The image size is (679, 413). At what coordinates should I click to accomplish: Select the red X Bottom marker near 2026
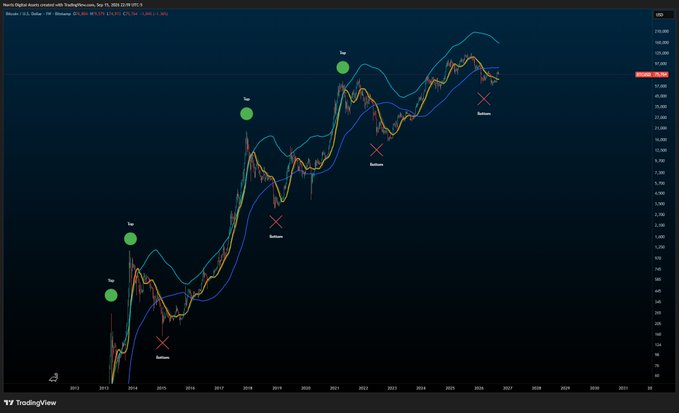(484, 99)
